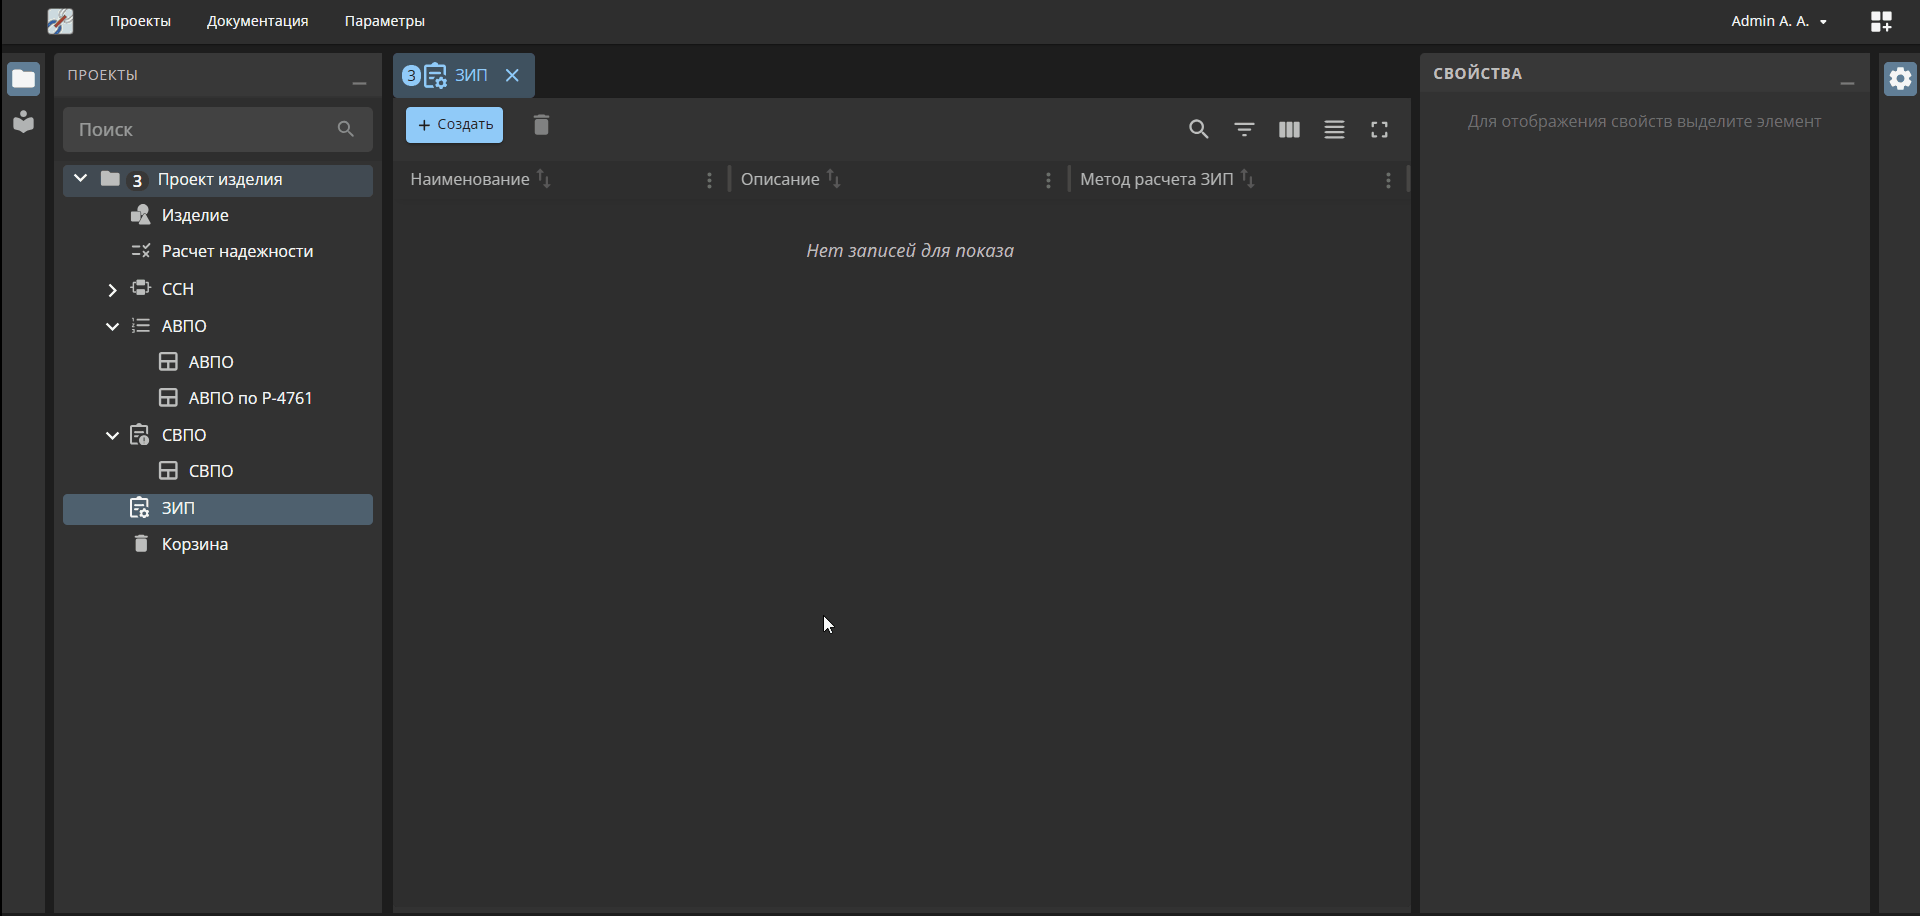
Task: Click the application logo icon
Action: point(60,21)
